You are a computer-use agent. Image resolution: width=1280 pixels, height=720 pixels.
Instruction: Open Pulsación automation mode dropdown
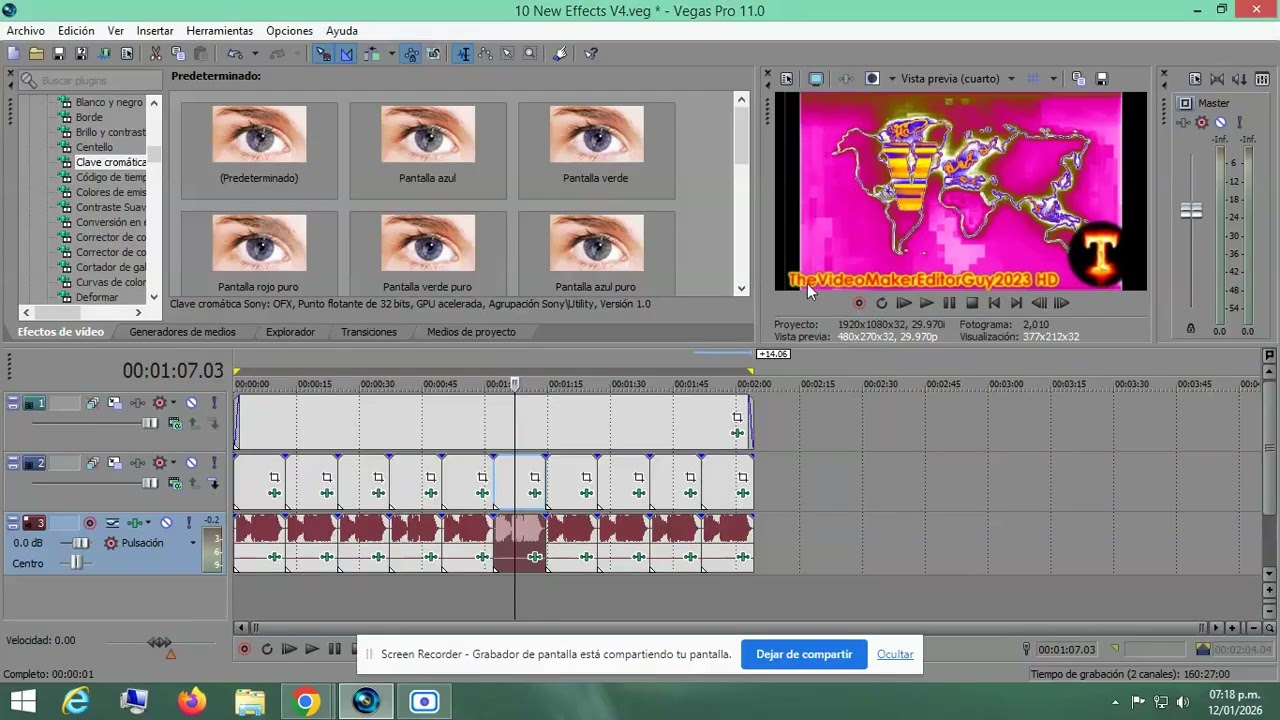pyautogui.click(x=193, y=543)
